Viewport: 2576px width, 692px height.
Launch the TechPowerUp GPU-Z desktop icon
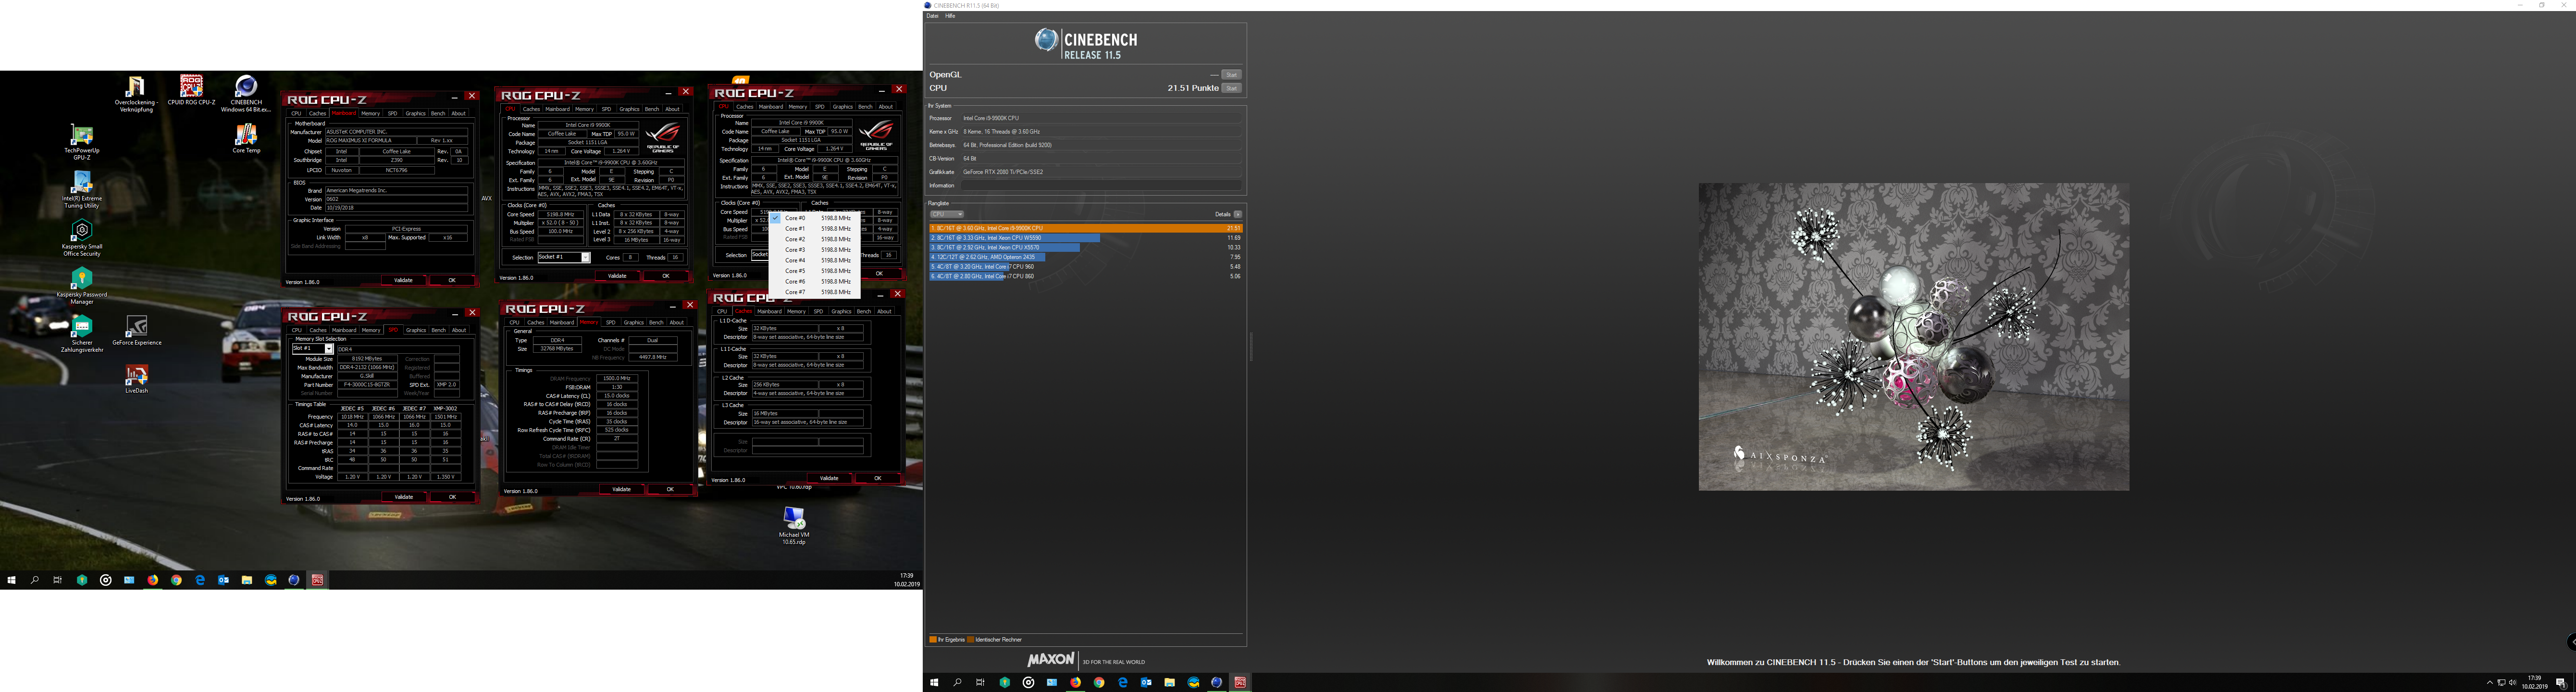click(x=82, y=142)
